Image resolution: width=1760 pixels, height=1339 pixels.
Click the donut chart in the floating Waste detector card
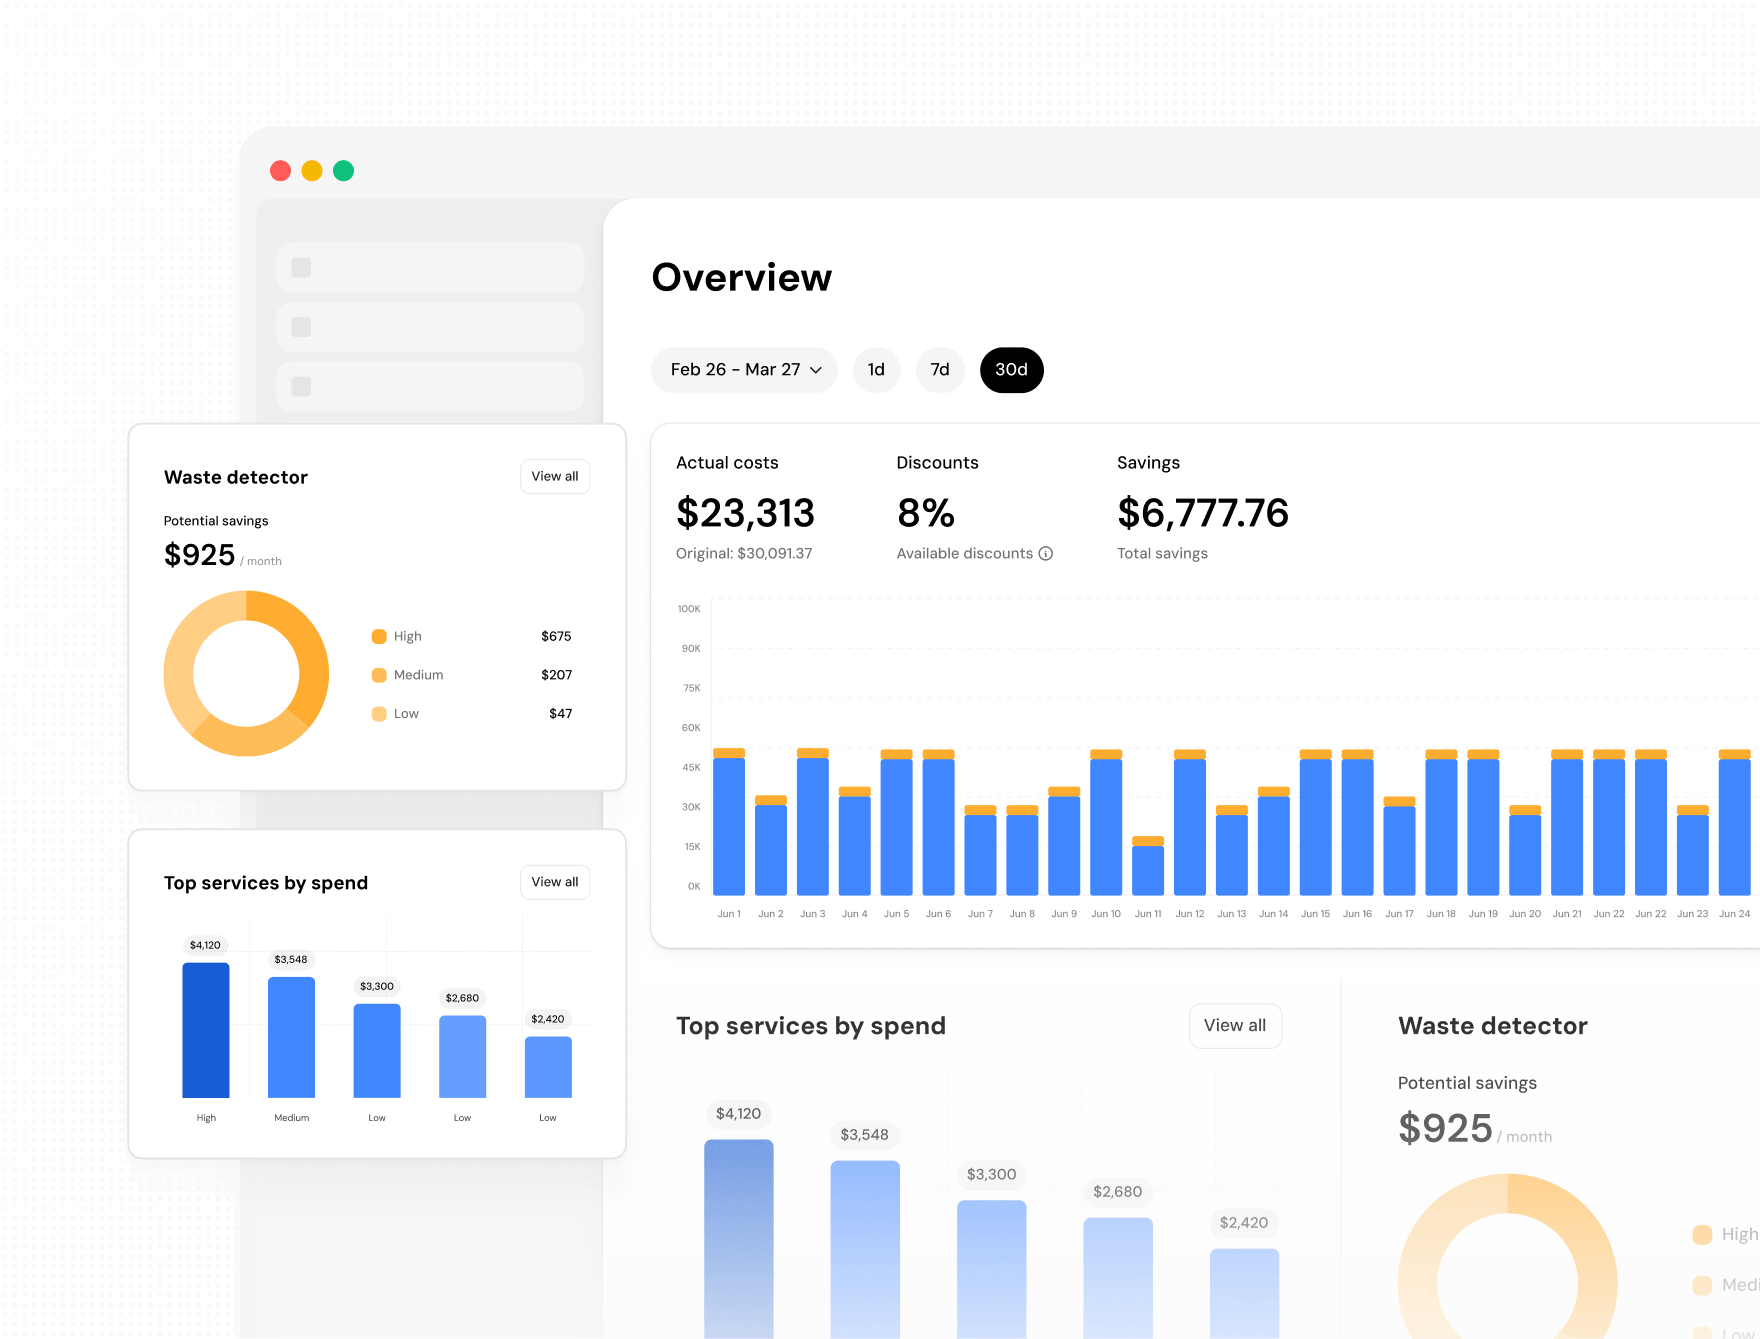tap(246, 673)
